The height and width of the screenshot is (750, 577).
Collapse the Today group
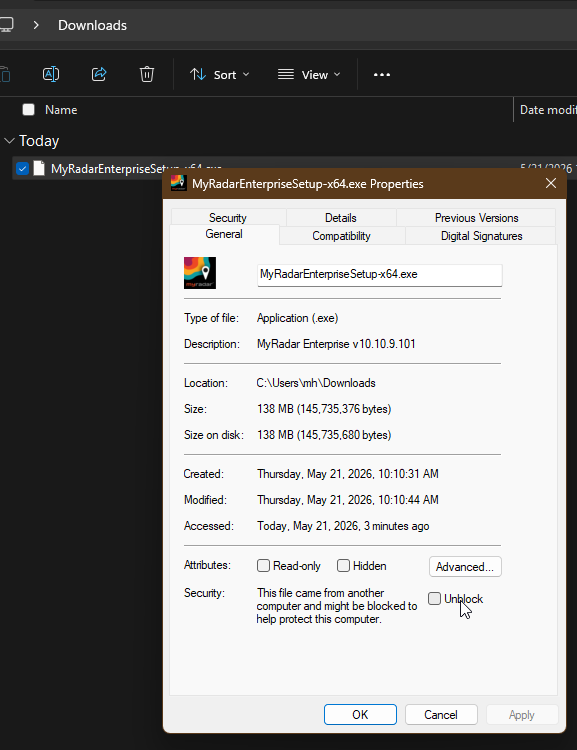(9, 141)
